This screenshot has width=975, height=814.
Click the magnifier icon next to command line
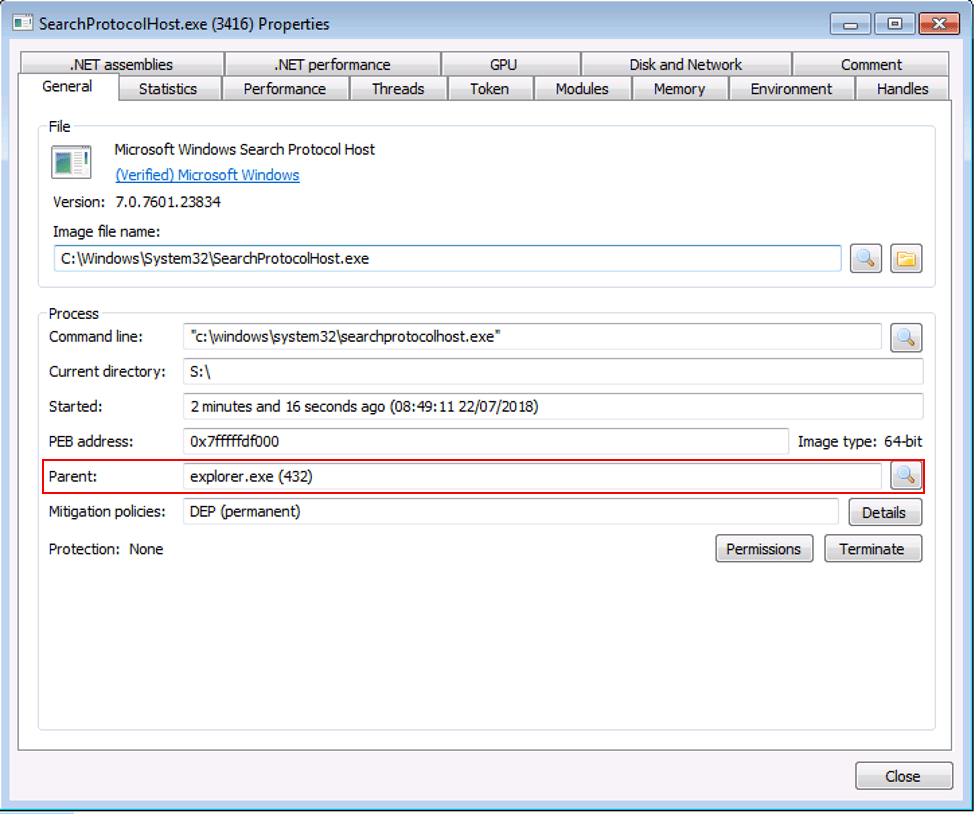click(x=906, y=338)
